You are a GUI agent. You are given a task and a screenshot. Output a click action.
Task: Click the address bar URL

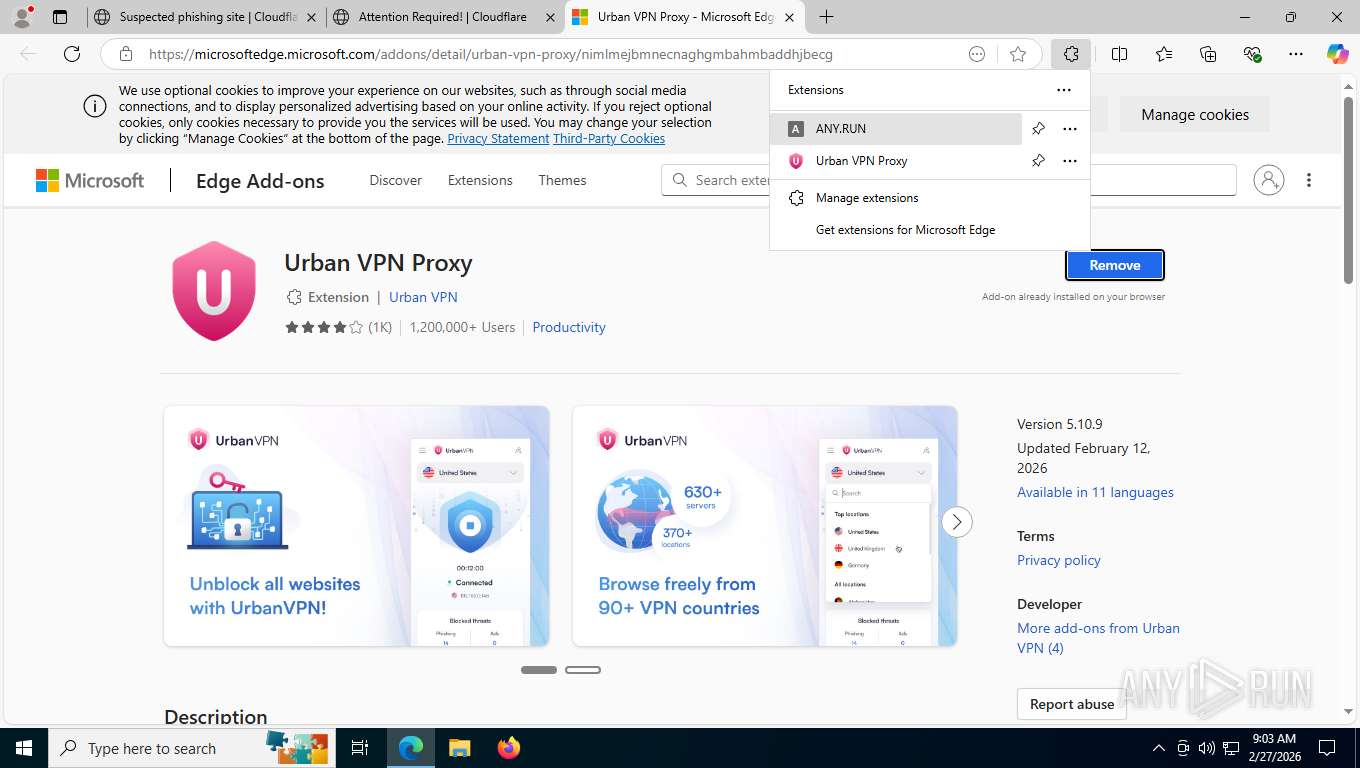[491, 54]
